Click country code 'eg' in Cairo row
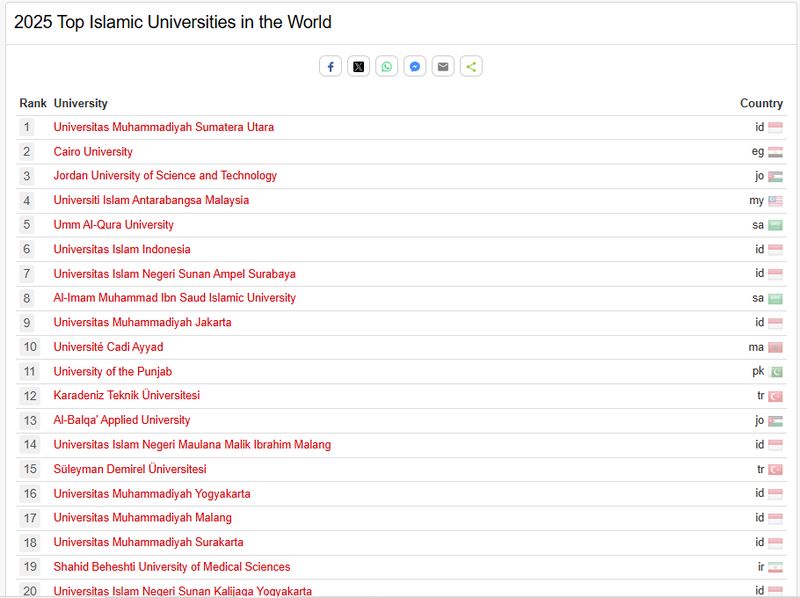Image resolution: width=800 pixels, height=598 pixels. (x=758, y=152)
